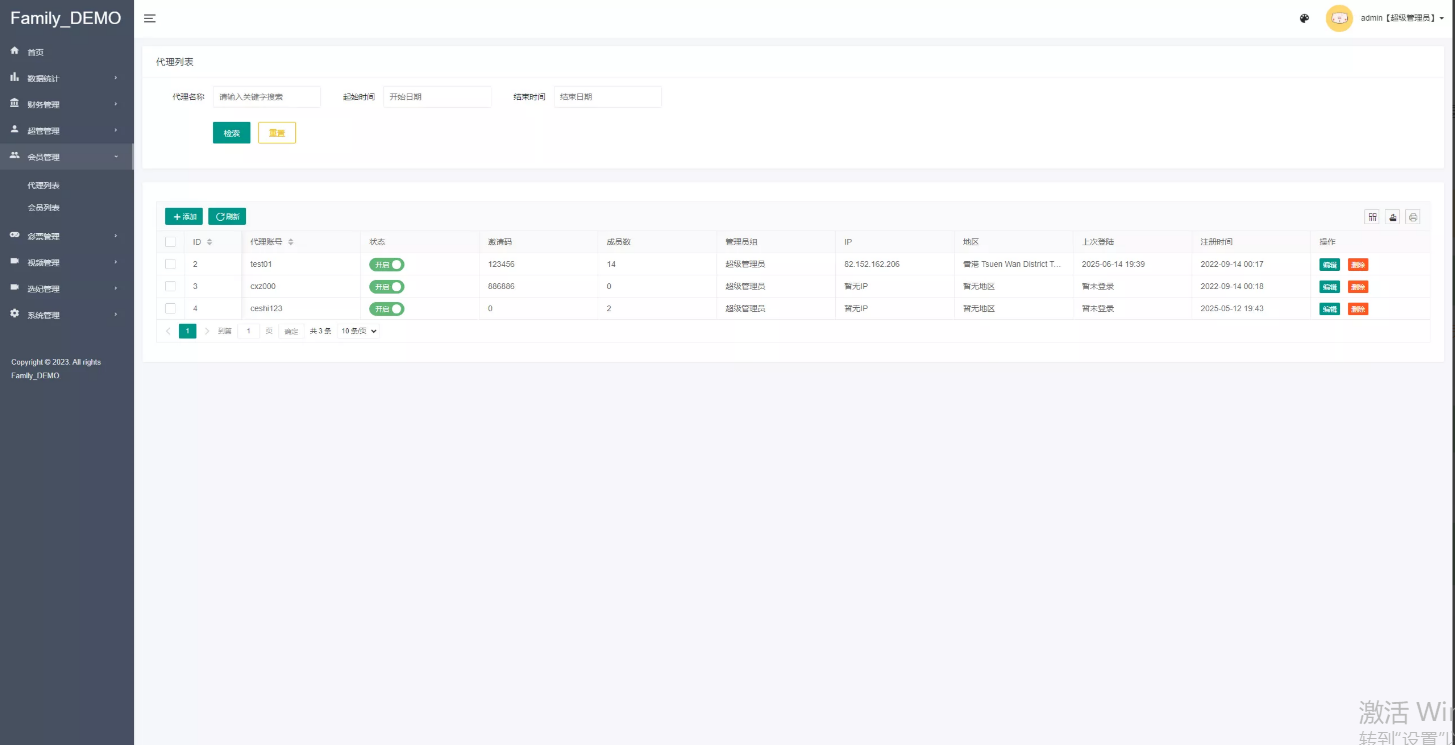Click the 开始日期 date input field

click(437, 97)
